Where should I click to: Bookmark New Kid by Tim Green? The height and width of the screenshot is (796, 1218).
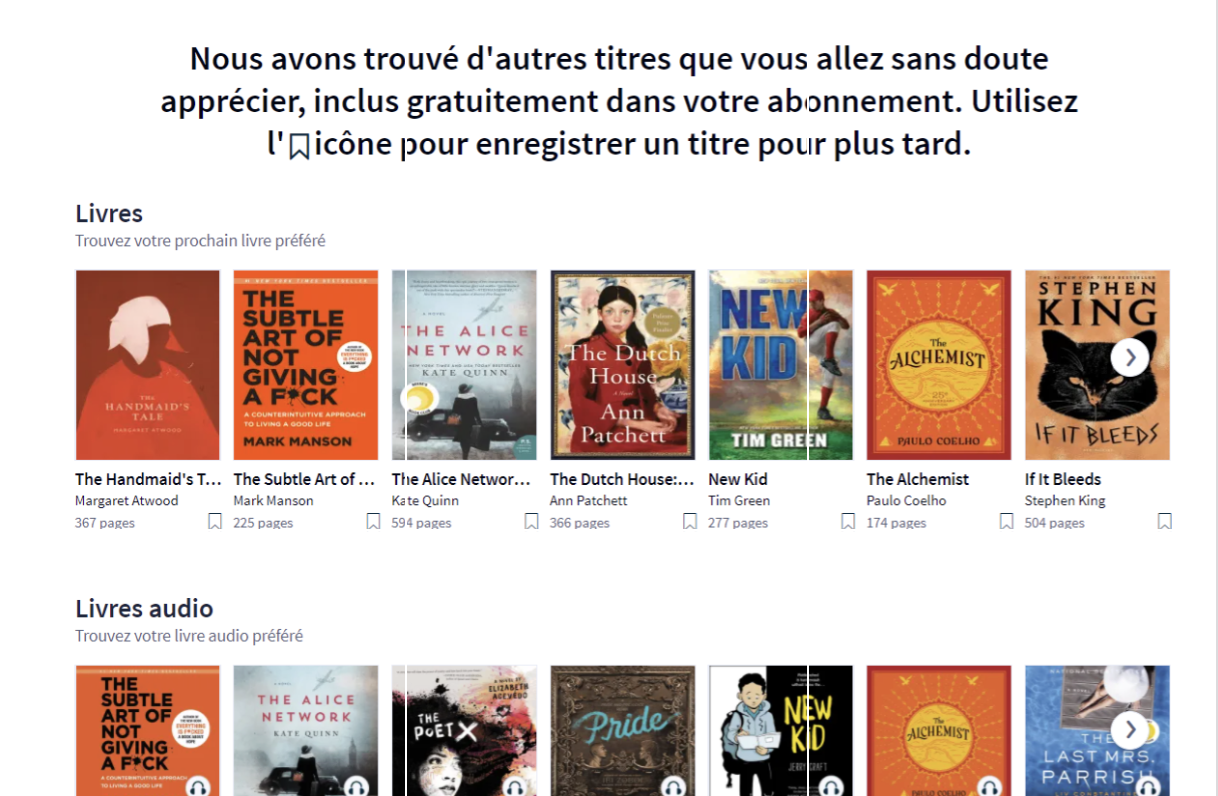(x=848, y=521)
